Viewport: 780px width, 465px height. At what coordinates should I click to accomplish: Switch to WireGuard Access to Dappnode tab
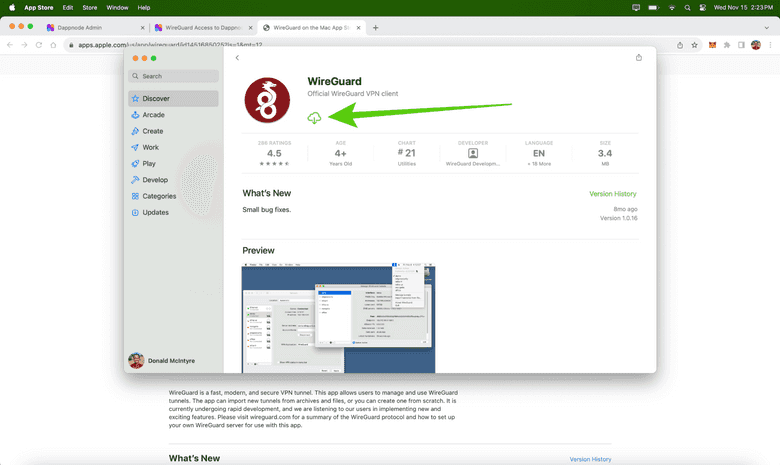(x=205, y=28)
